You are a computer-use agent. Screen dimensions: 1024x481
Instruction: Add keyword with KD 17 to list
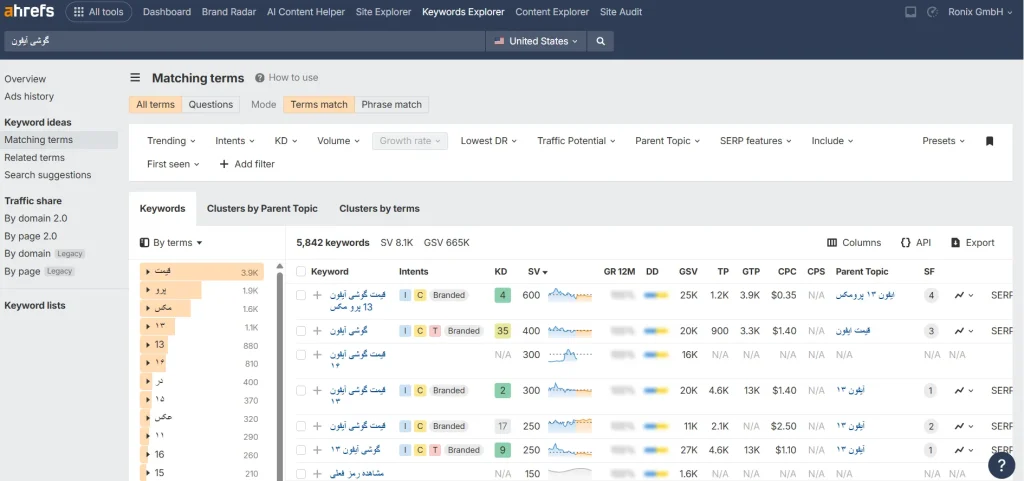pyautogui.click(x=317, y=426)
